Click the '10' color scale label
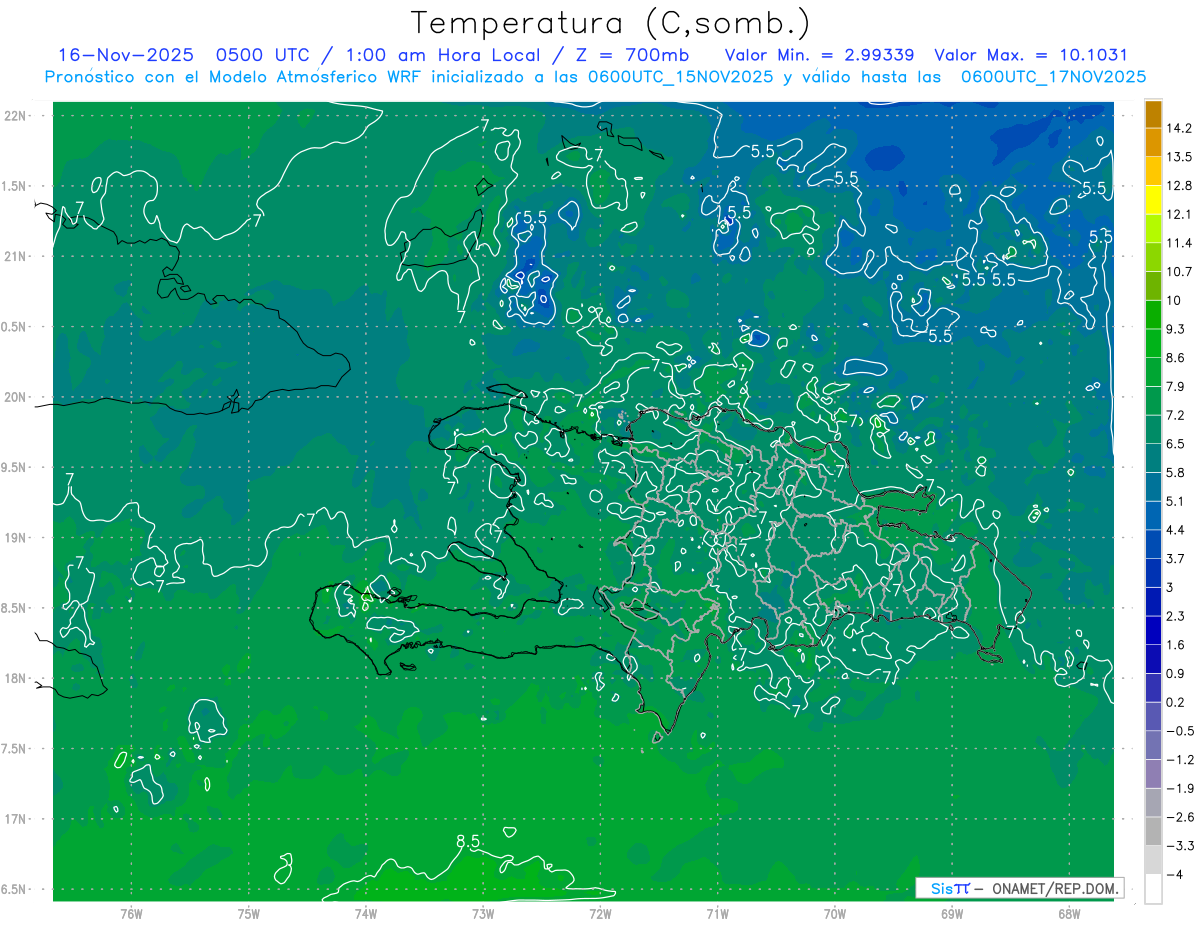This screenshot has height=927, width=1200. click(1174, 300)
